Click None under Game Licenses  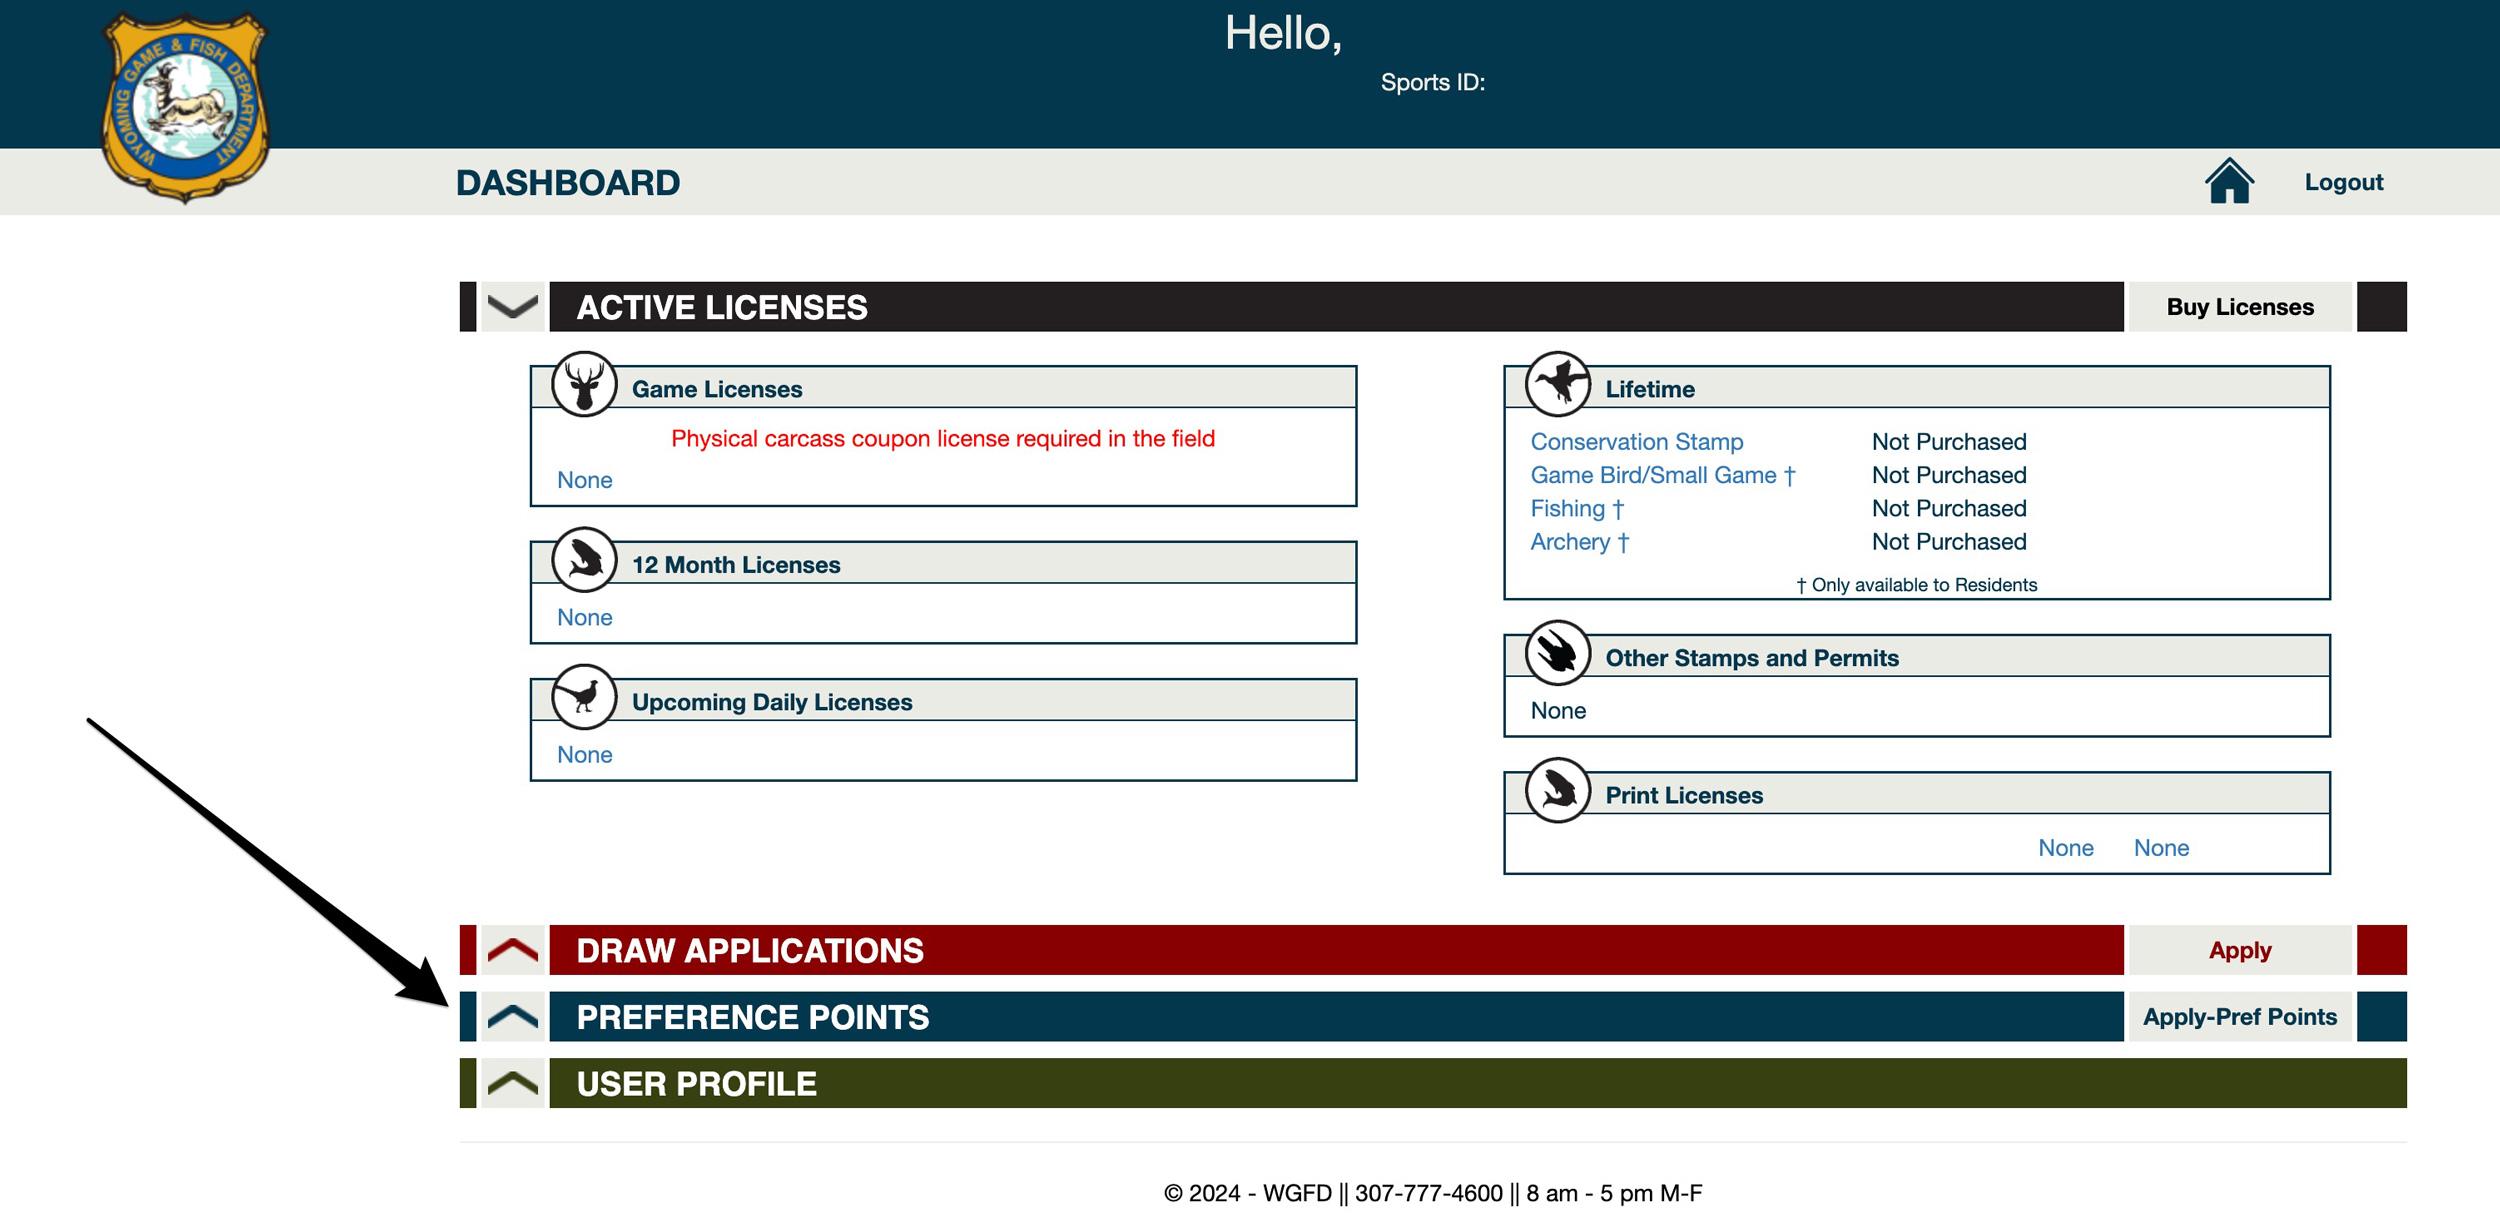click(583, 479)
